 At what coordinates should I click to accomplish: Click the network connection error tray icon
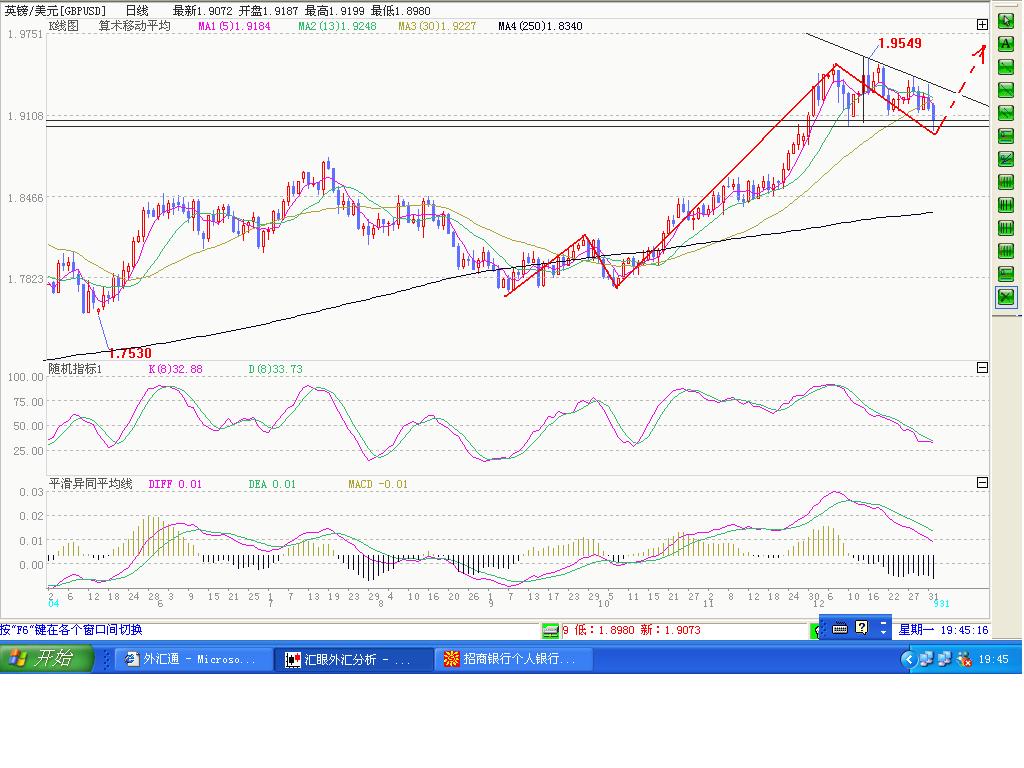(x=965, y=659)
